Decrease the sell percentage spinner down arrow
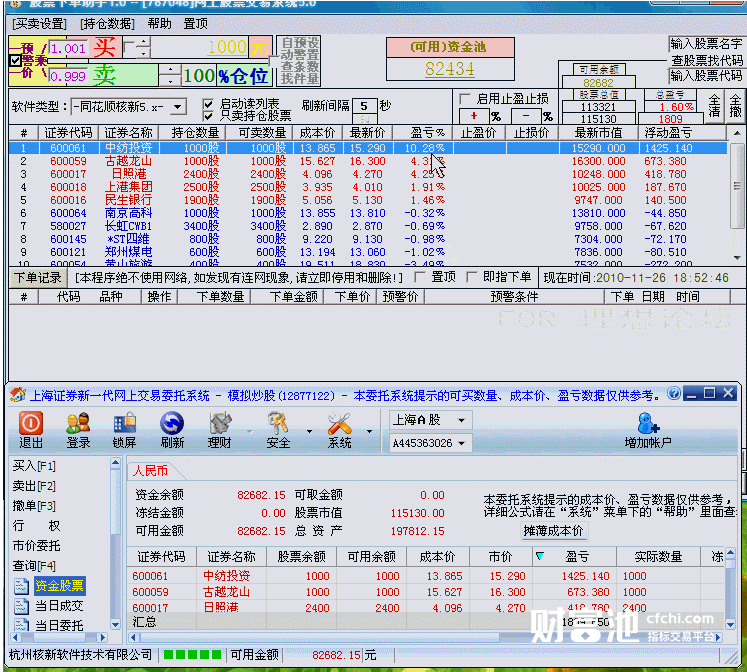The width and height of the screenshot is (747, 672). (170, 80)
